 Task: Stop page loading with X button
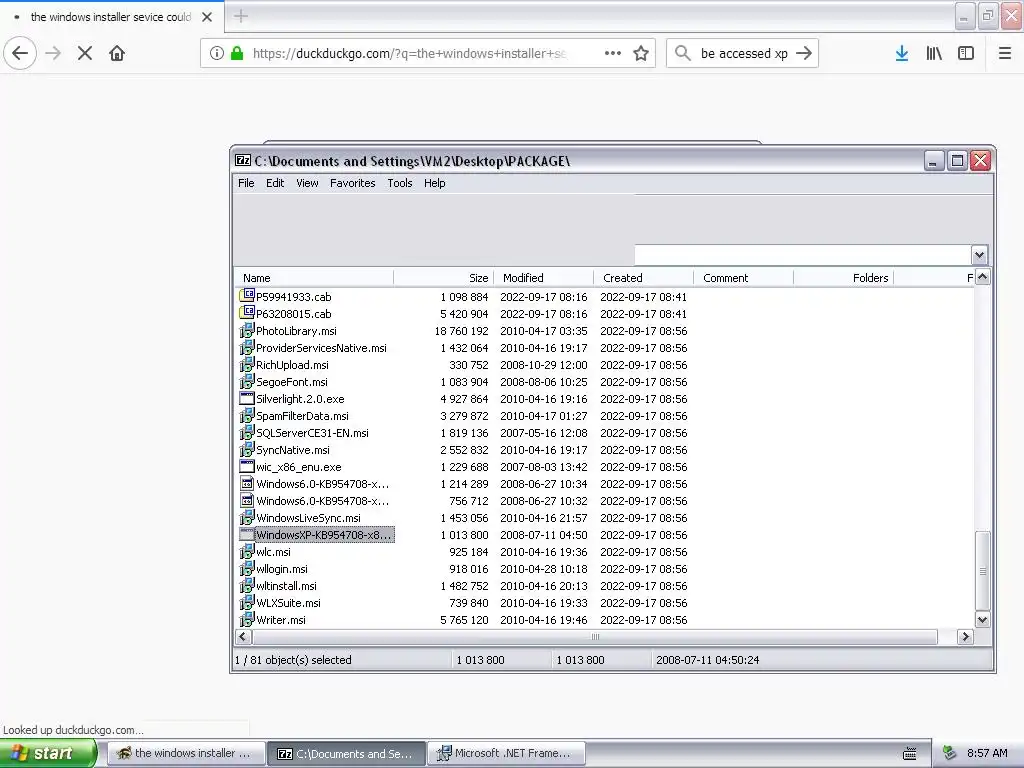pyautogui.click(x=85, y=53)
